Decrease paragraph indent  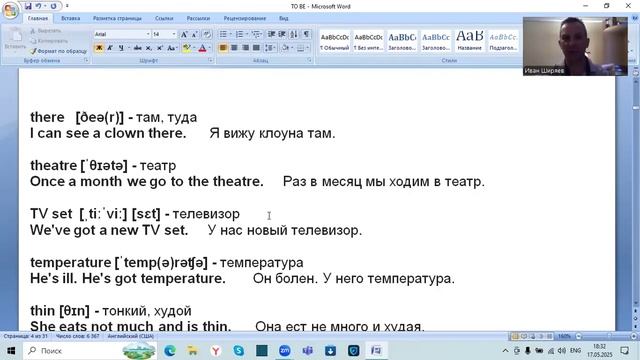(x=271, y=34)
